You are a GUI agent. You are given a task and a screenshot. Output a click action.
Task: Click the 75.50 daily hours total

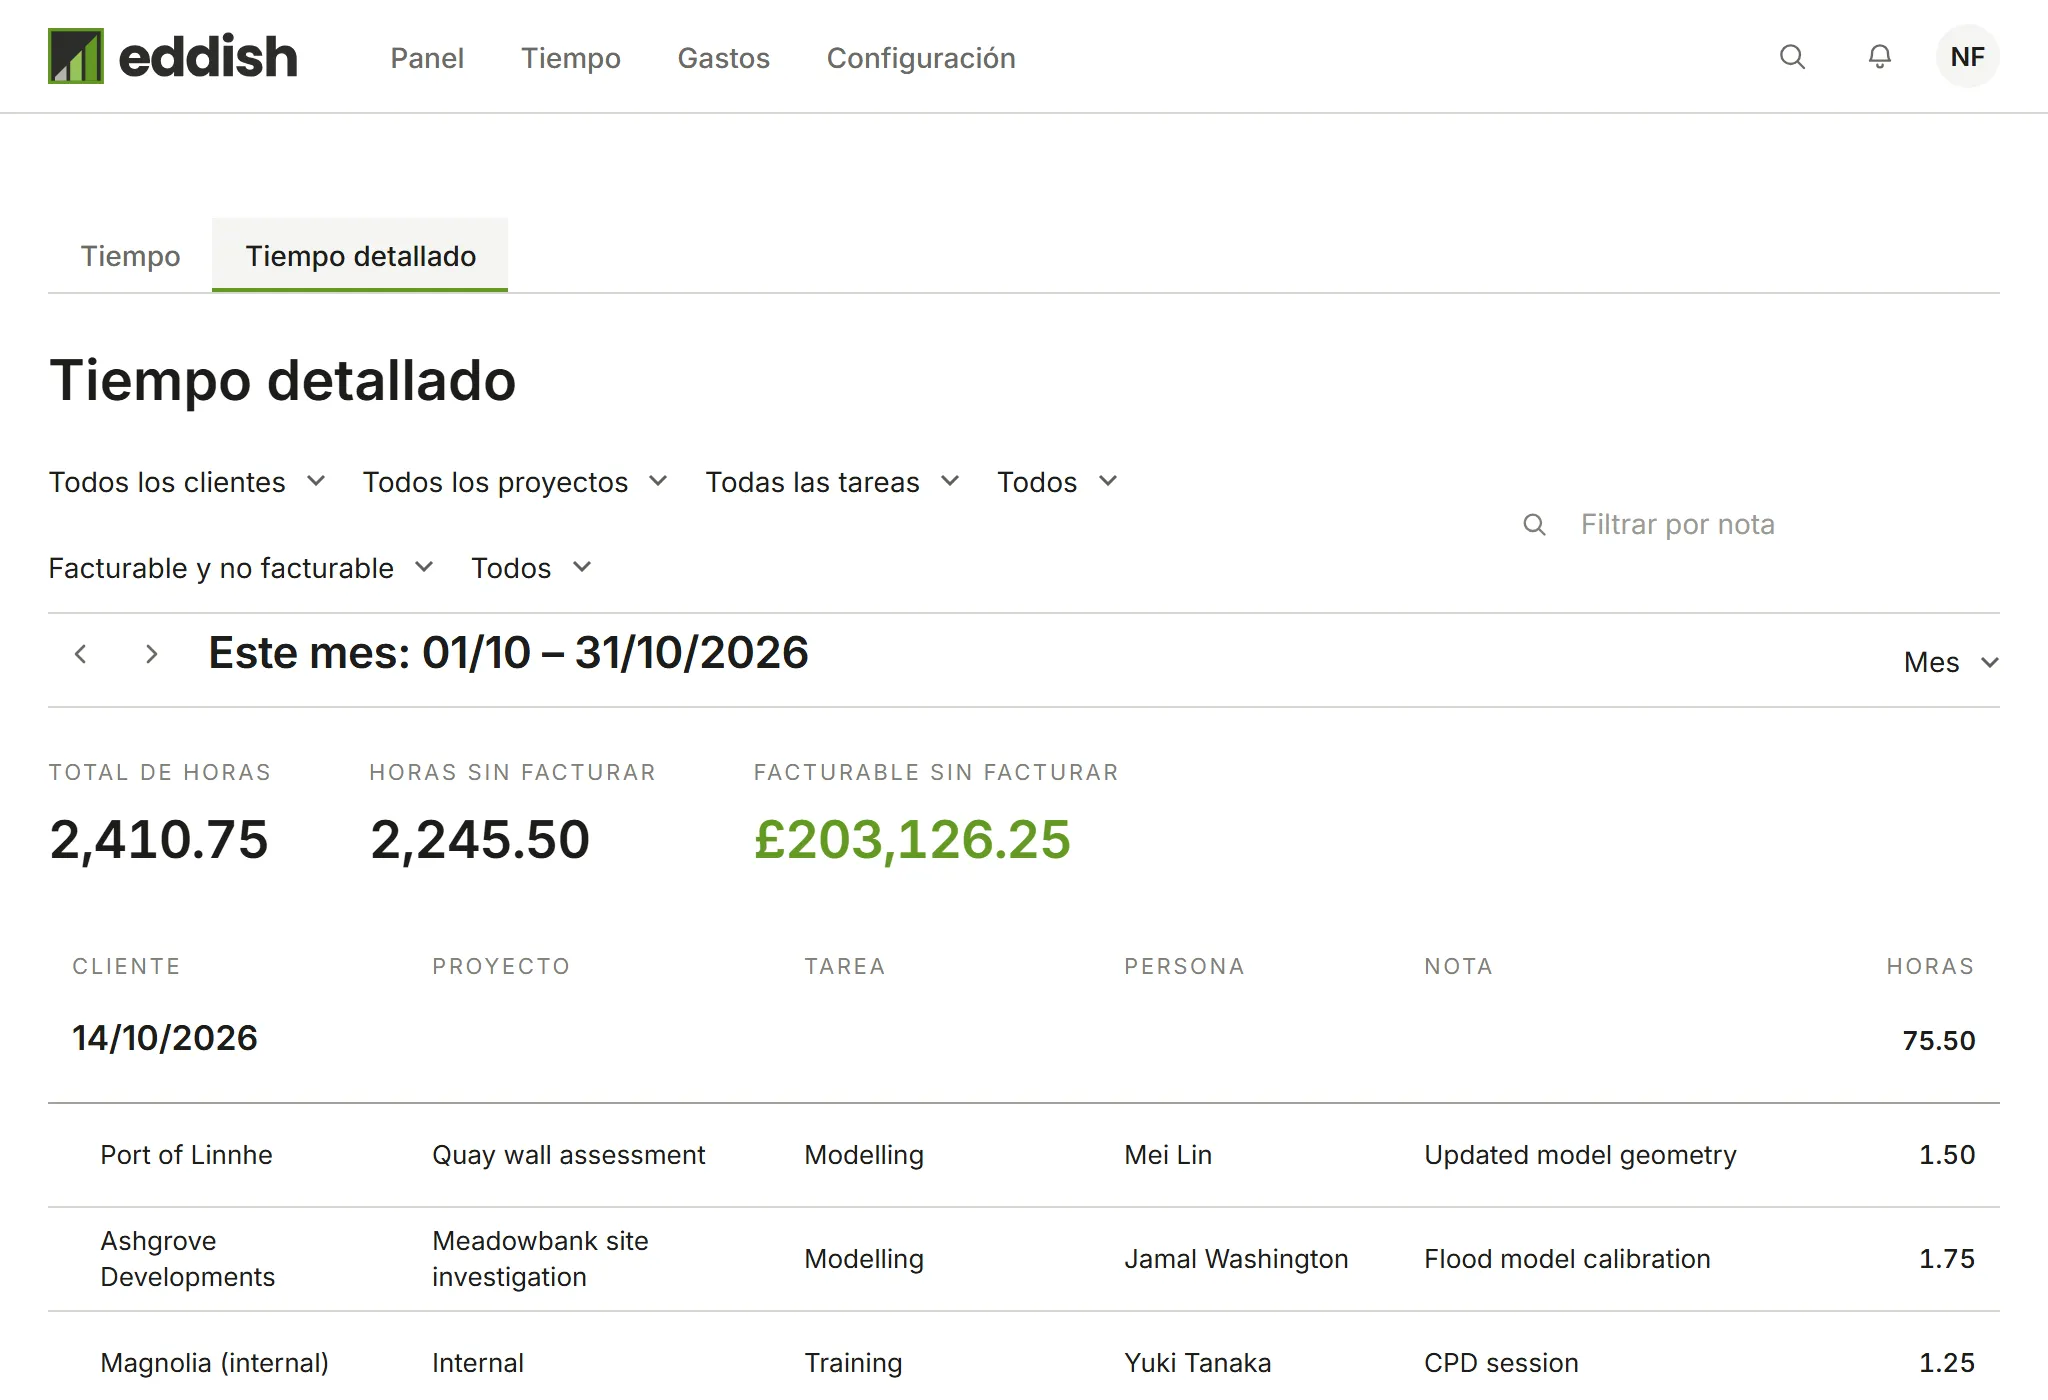(x=1938, y=1040)
